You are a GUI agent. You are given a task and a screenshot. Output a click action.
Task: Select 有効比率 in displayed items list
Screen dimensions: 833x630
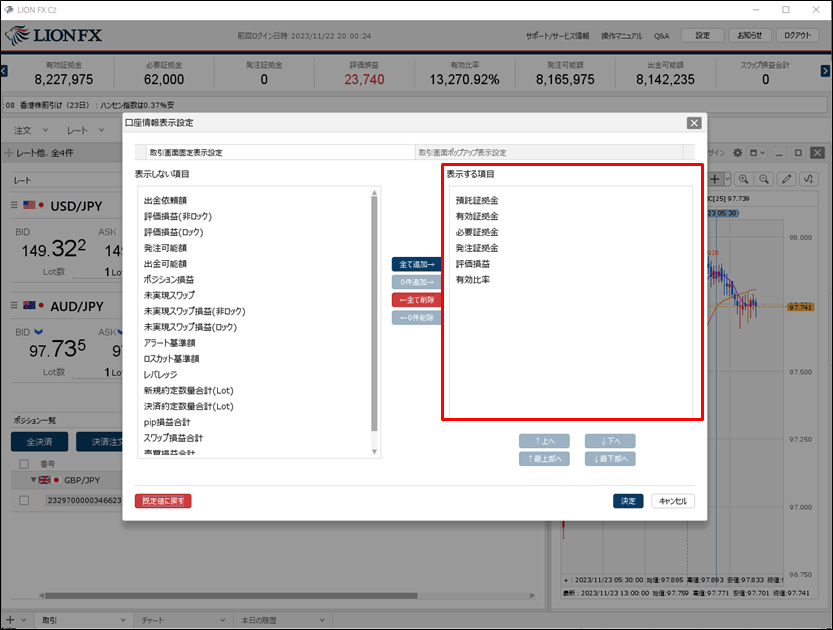(473, 279)
